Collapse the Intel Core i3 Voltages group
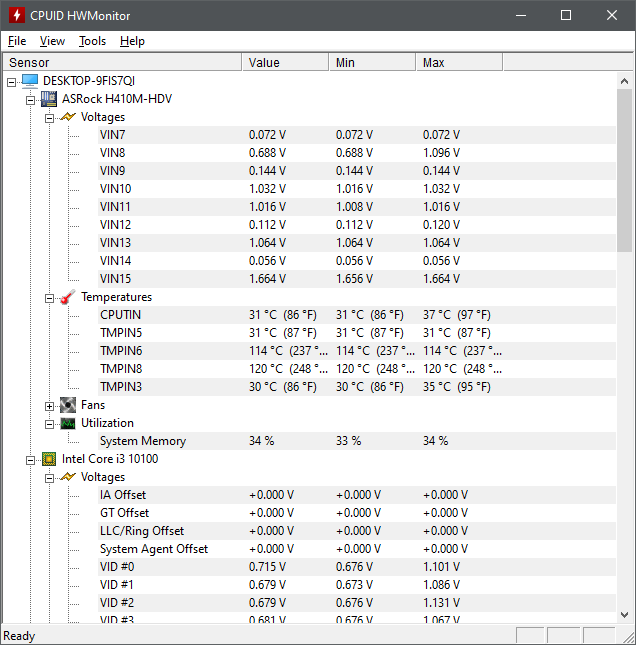 [x=49, y=478]
